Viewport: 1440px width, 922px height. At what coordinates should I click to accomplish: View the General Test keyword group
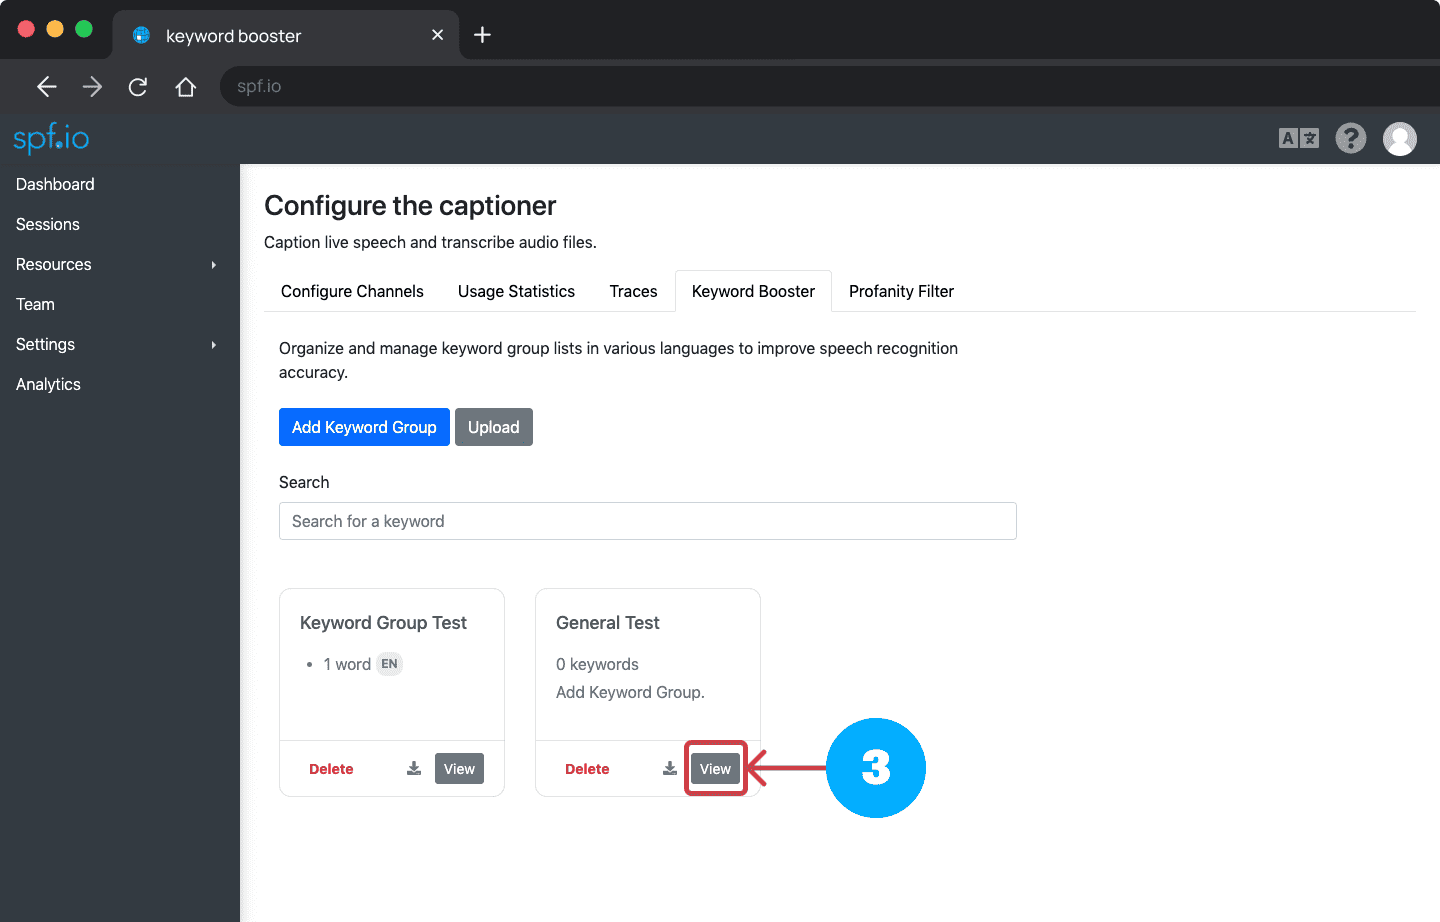click(715, 769)
